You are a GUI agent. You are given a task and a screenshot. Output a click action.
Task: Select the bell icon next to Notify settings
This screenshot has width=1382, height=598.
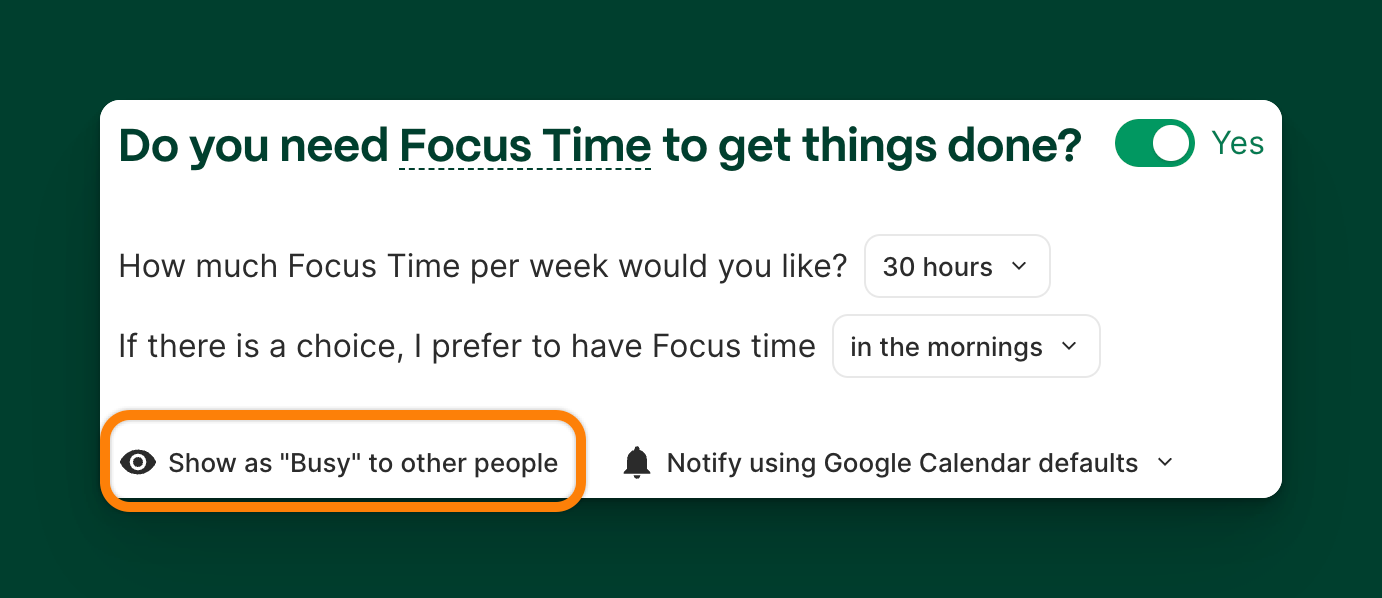pyautogui.click(x=636, y=462)
